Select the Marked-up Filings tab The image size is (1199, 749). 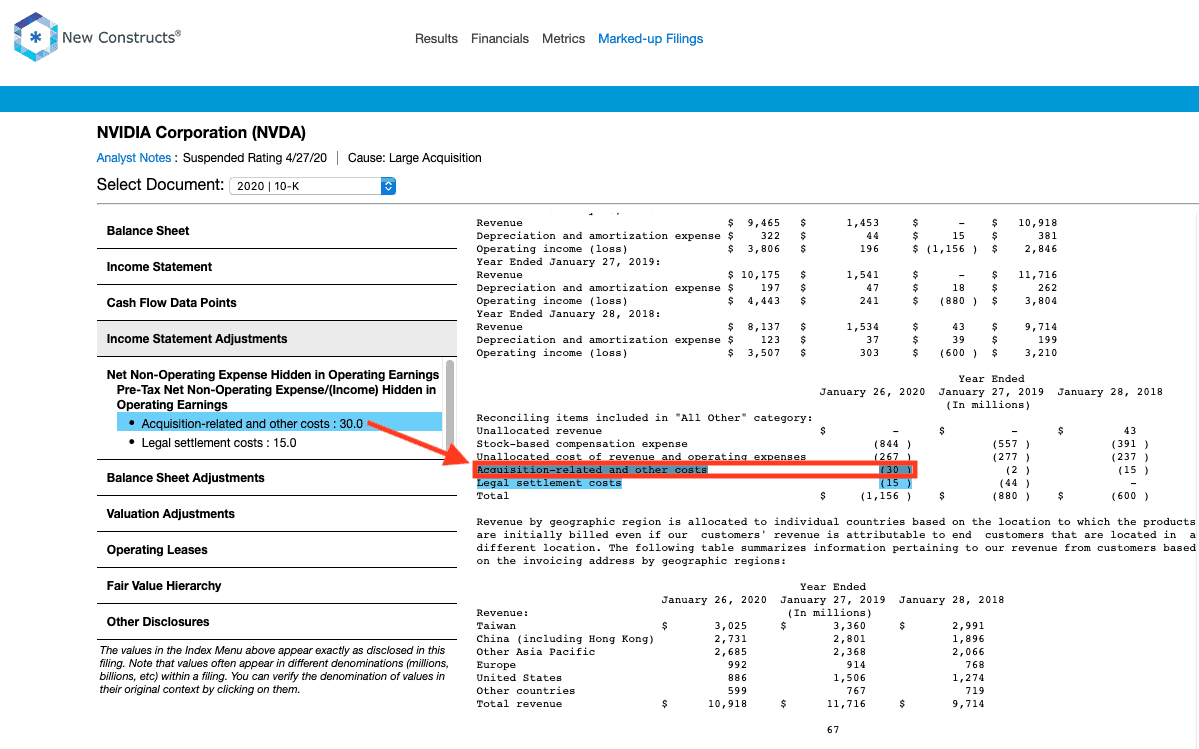pos(650,39)
